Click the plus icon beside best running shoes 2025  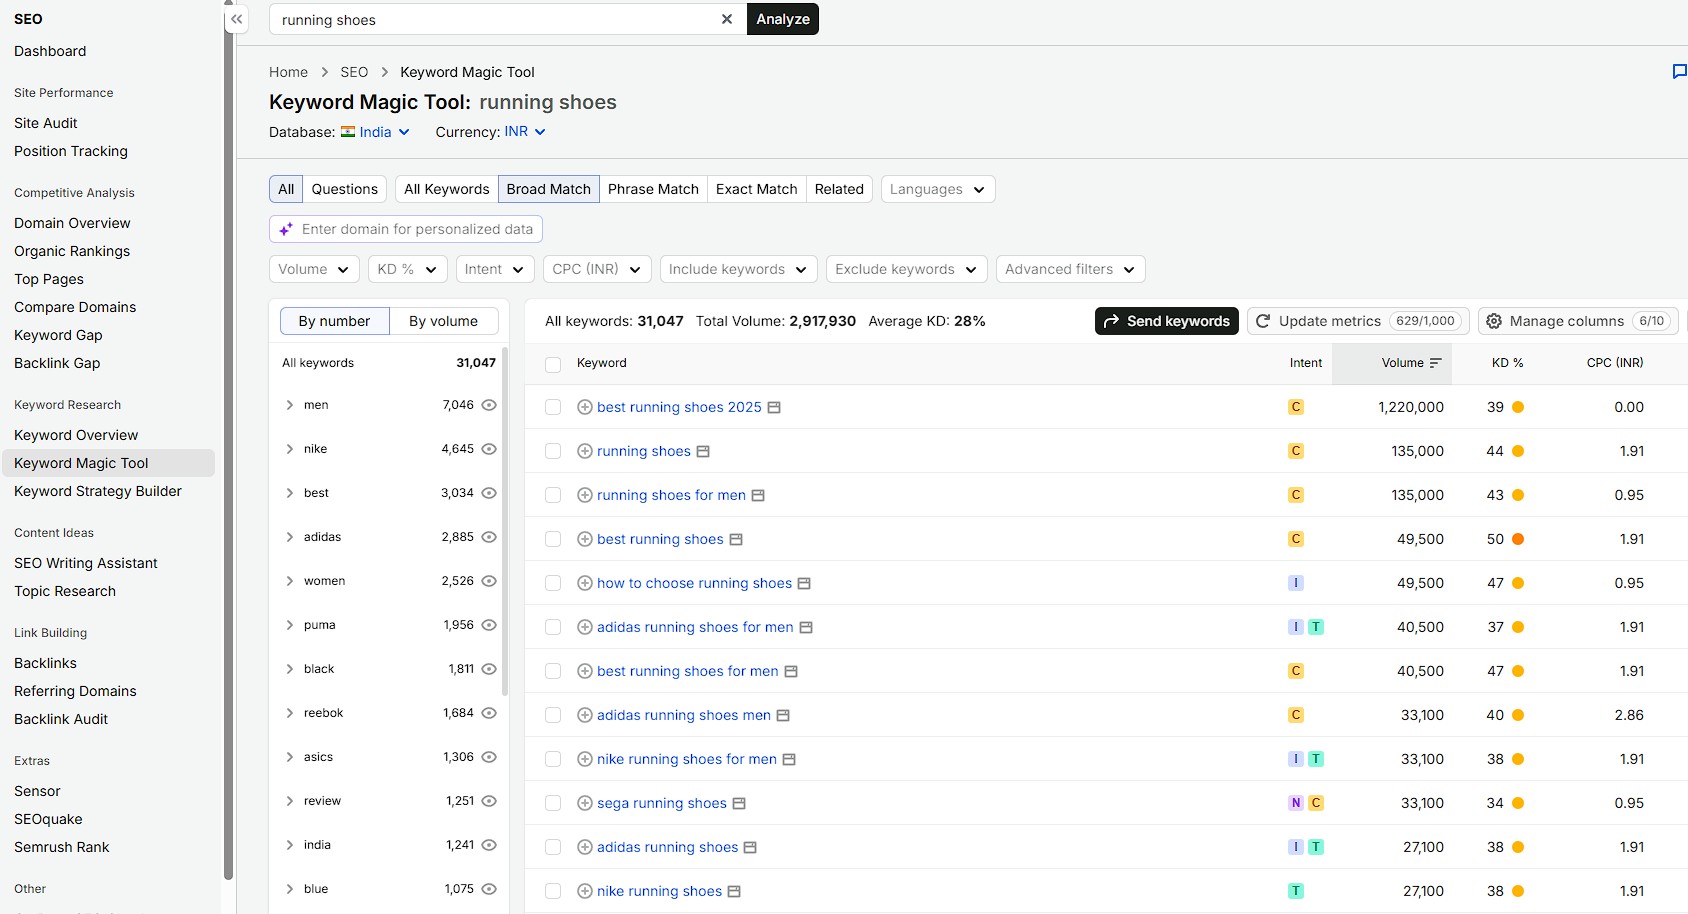coord(585,407)
